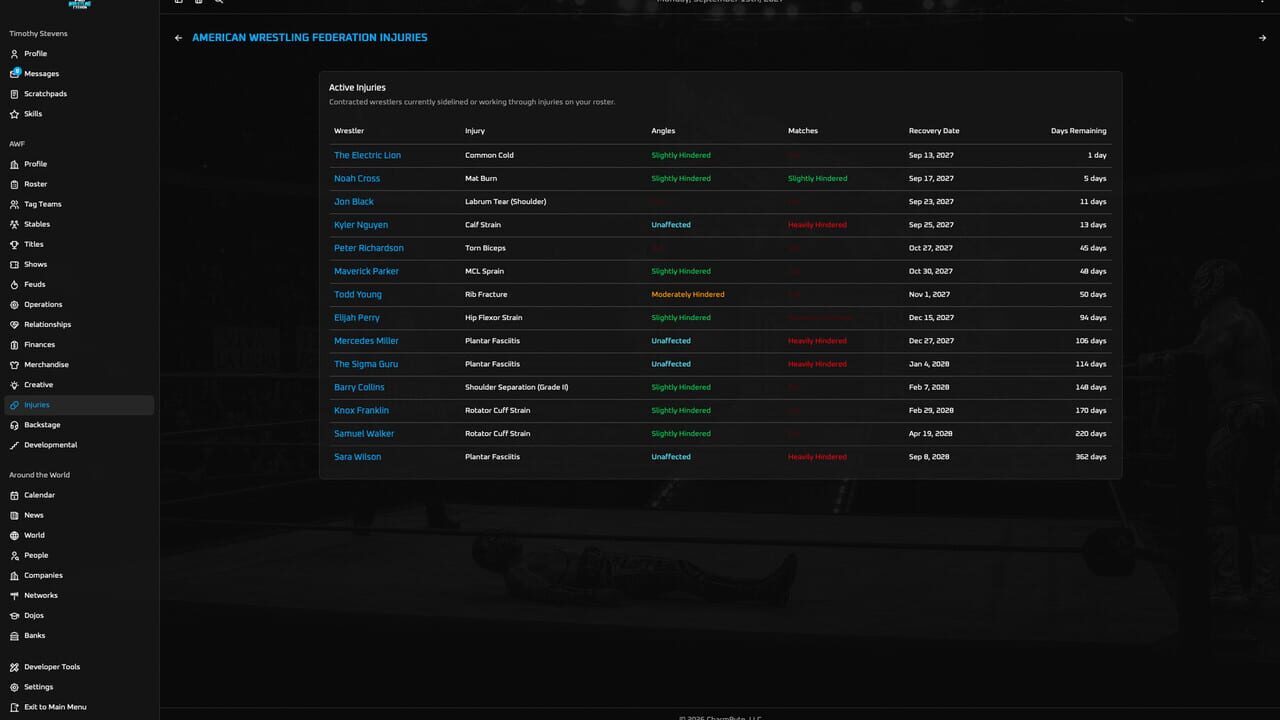Open Peter Richardson wrestler link
Image resolution: width=1280 pixels, height=720 pixels.
369,248
